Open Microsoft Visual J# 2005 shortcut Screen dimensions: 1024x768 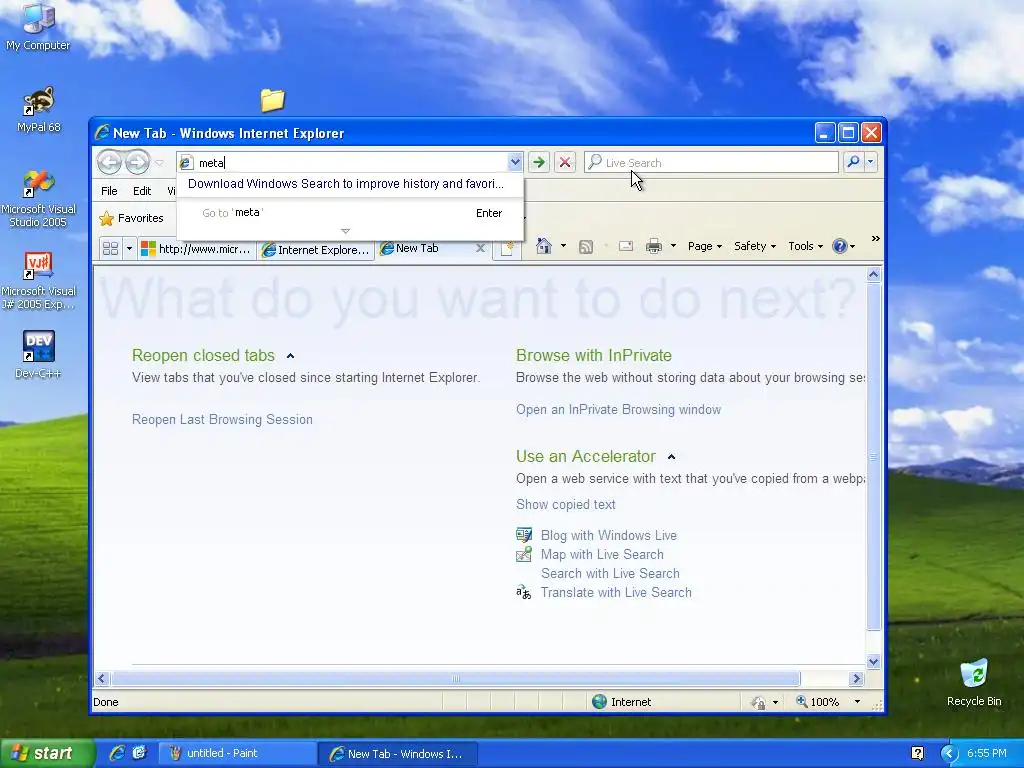(38, 281)
